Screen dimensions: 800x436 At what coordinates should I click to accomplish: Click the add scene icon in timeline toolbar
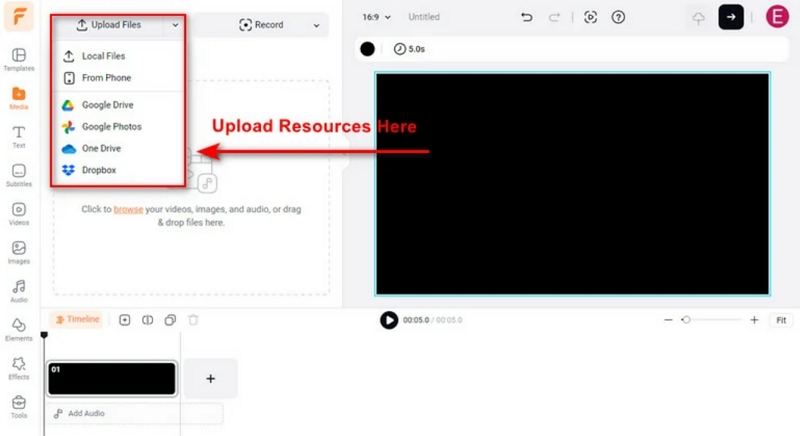pyautogui.click(x=124, y=320)
